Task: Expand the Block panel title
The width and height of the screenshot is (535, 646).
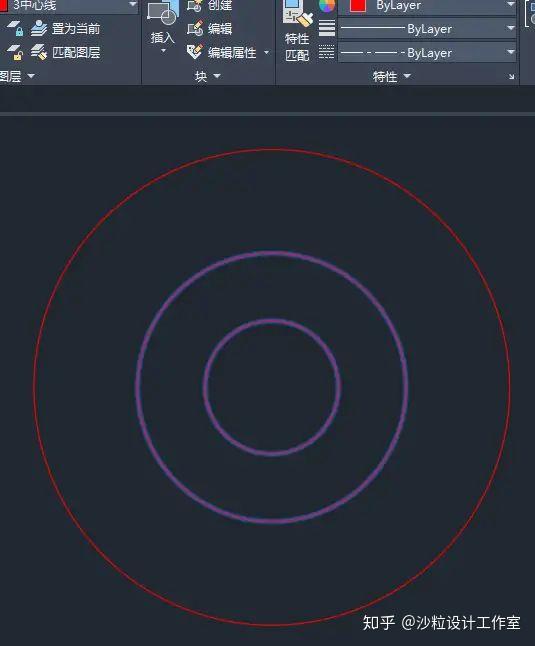Action: tap(208, 76)
